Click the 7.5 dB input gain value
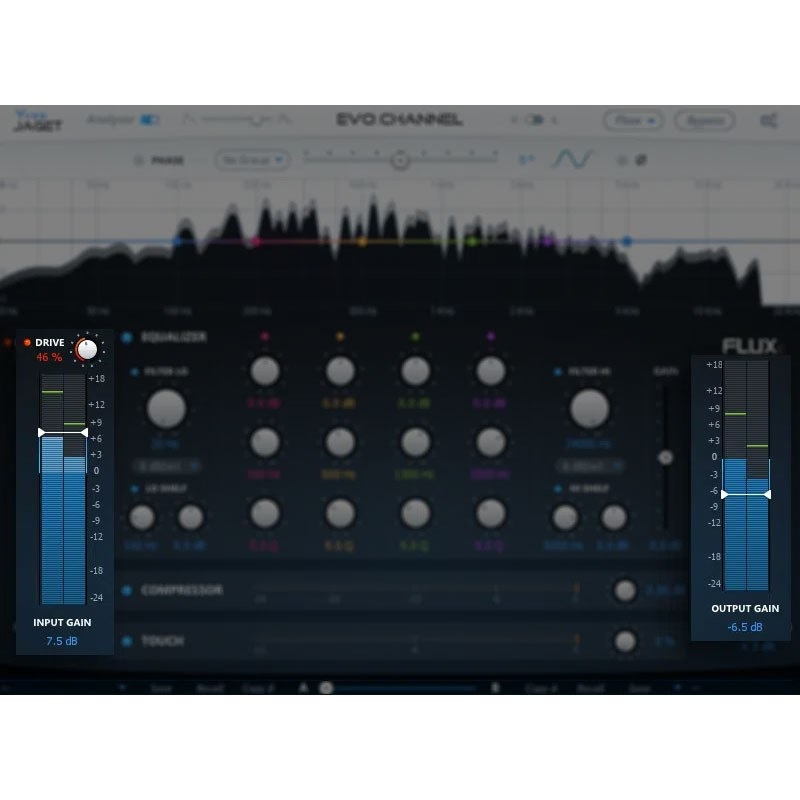This screenshot has height=800, width=800. [x=62, y=641]
